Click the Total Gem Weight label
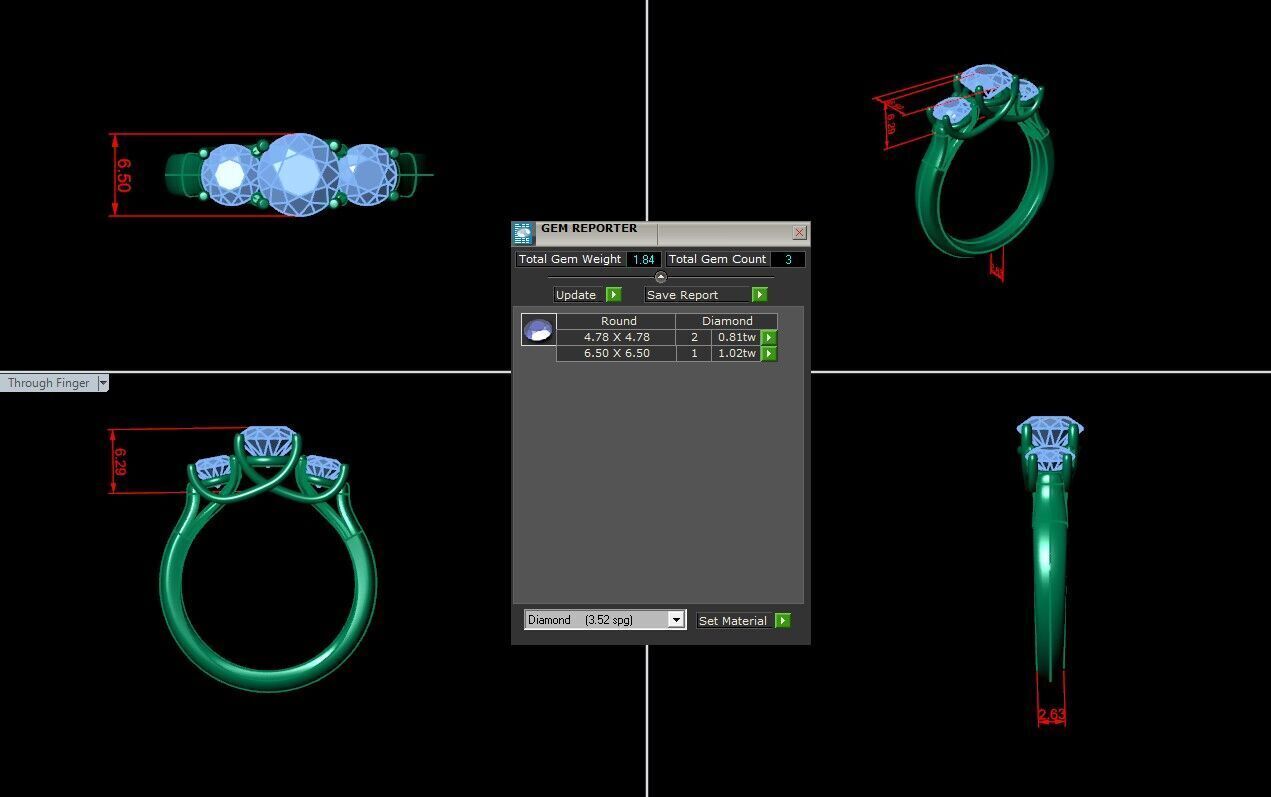The height and width of the screenshot is (797, 1271). click(570, 259)
